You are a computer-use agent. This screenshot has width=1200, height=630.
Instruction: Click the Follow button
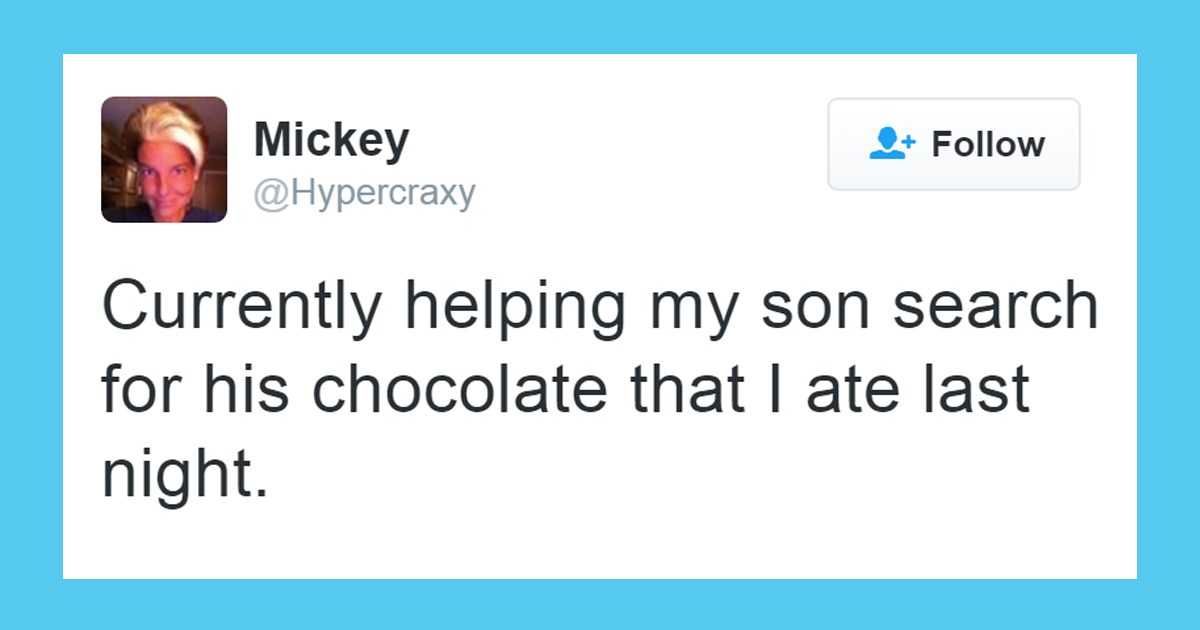point(953,144)
